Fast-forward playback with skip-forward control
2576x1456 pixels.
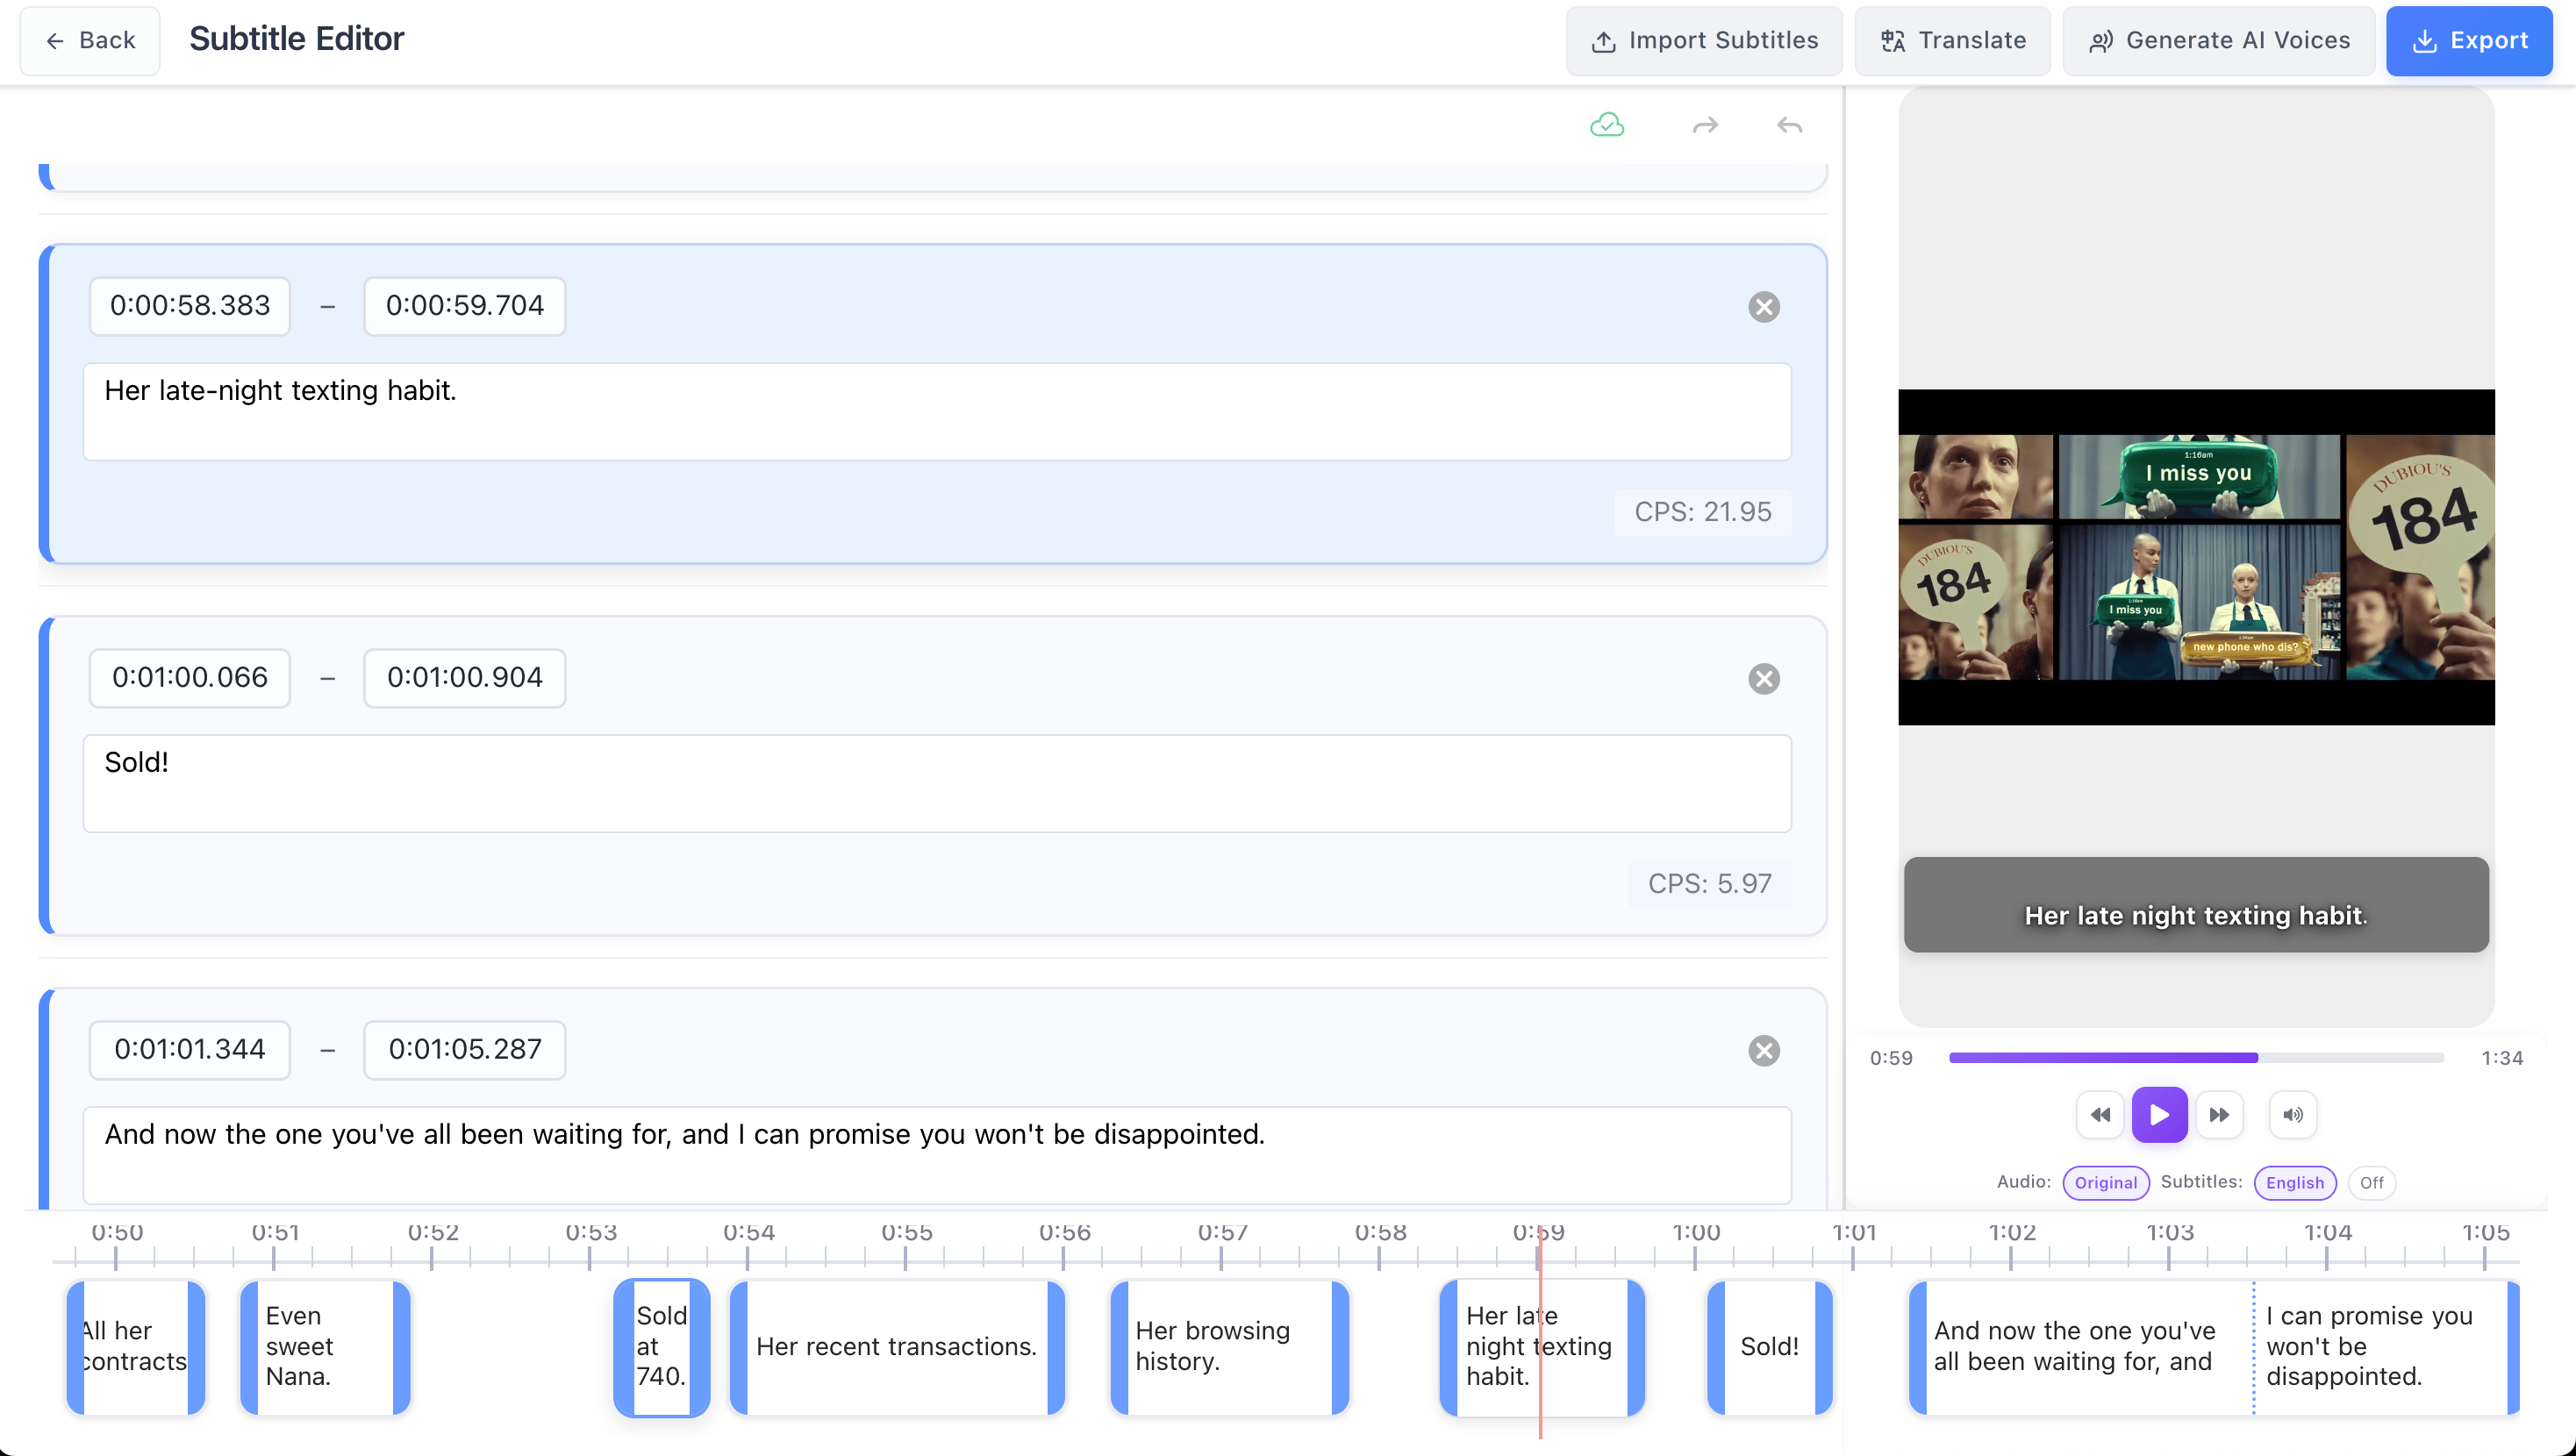point(2221,1114)
